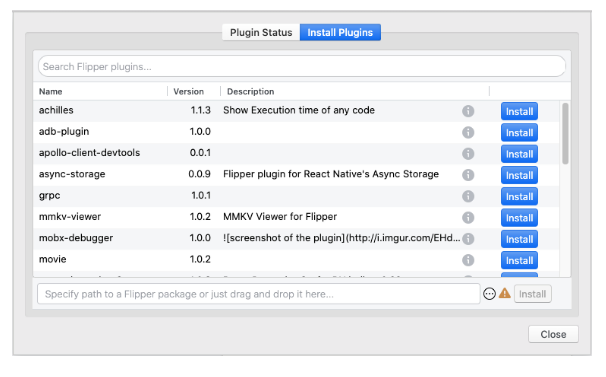The width and height of the screenshot is (606, 377).
Task: Install the mmkv-viewer plugin
Action: pyautogui.click(x=519, y=218)
